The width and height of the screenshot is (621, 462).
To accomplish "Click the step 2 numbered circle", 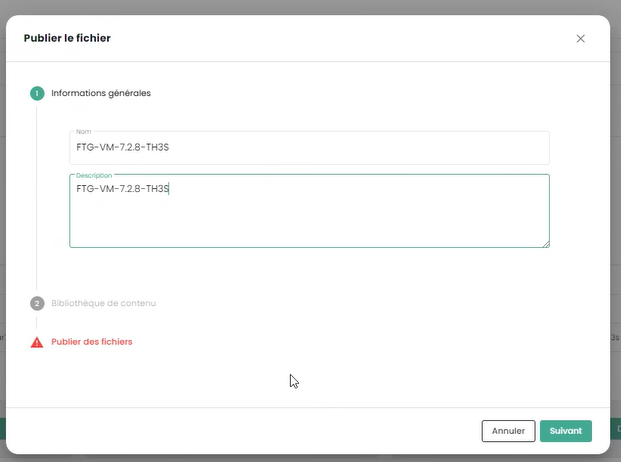I will [37, 303].
